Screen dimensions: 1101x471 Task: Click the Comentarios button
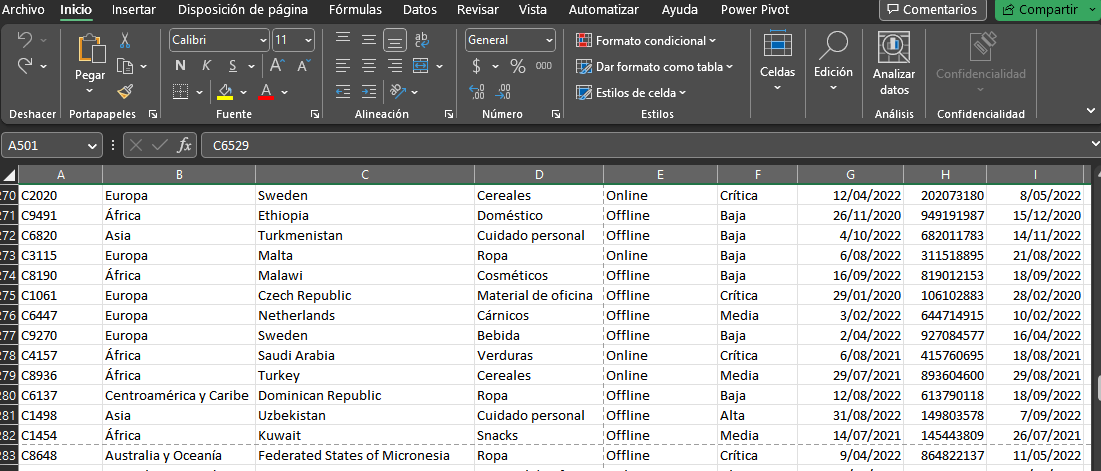click(x=932, y=10)
